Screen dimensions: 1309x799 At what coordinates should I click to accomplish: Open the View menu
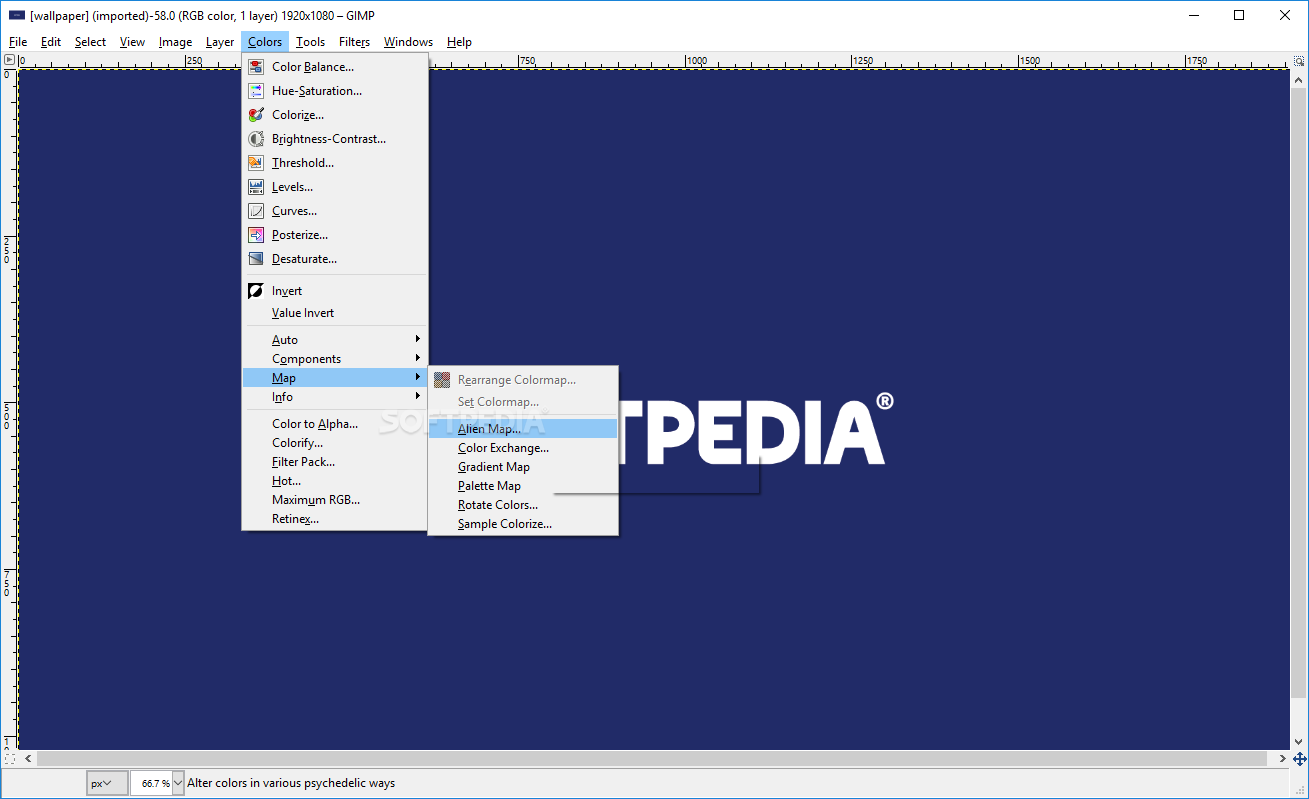tap(132, 42)
